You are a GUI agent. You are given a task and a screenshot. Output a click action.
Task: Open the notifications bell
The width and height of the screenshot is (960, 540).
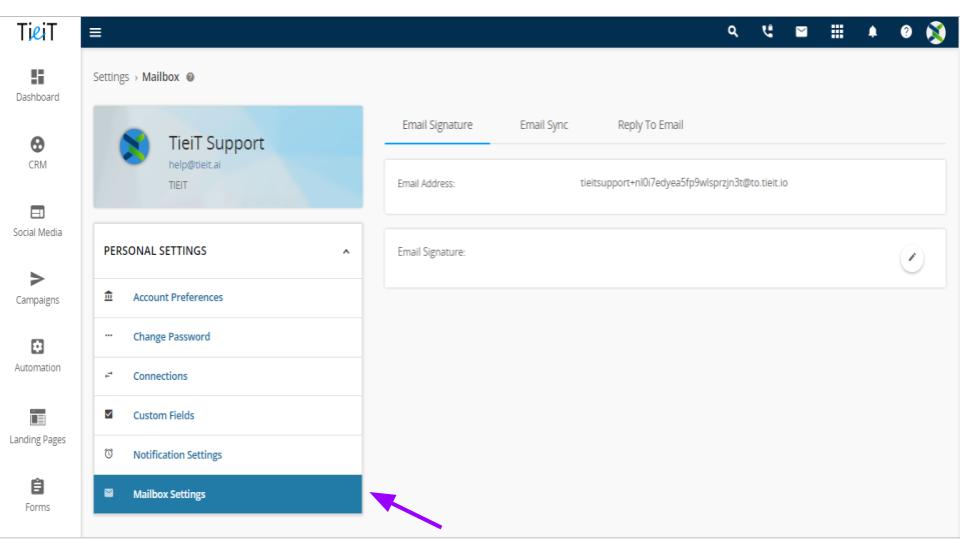pos(872,32)
